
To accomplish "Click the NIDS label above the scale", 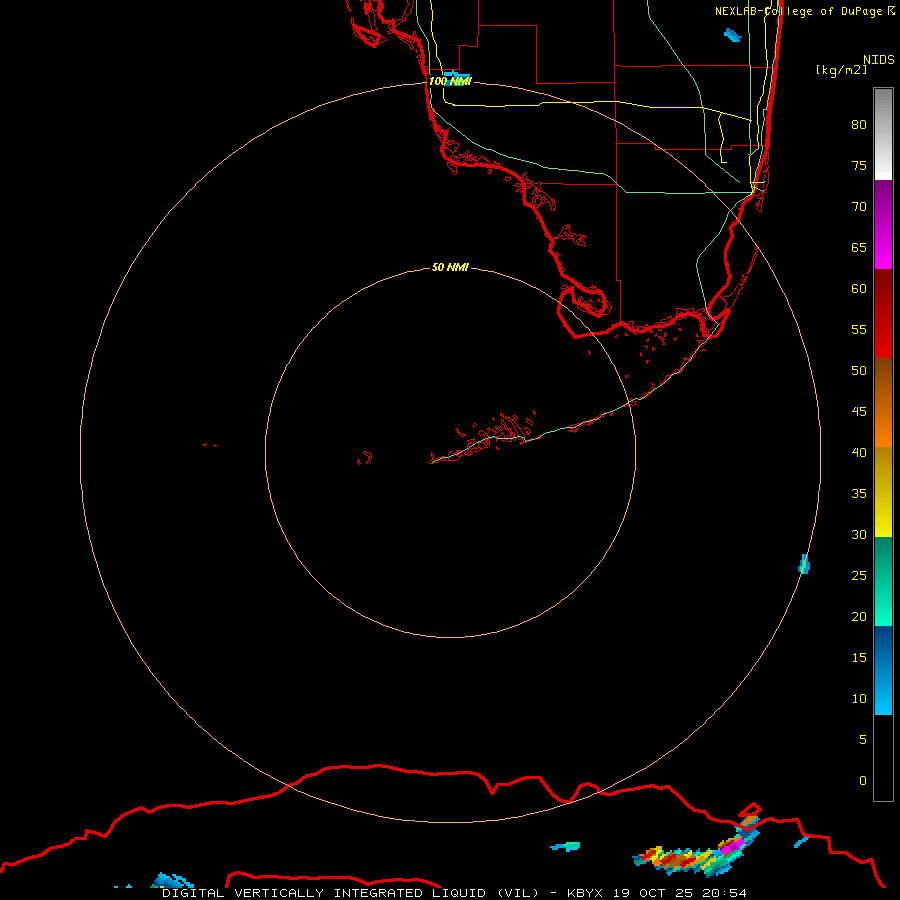I will 878,59.
